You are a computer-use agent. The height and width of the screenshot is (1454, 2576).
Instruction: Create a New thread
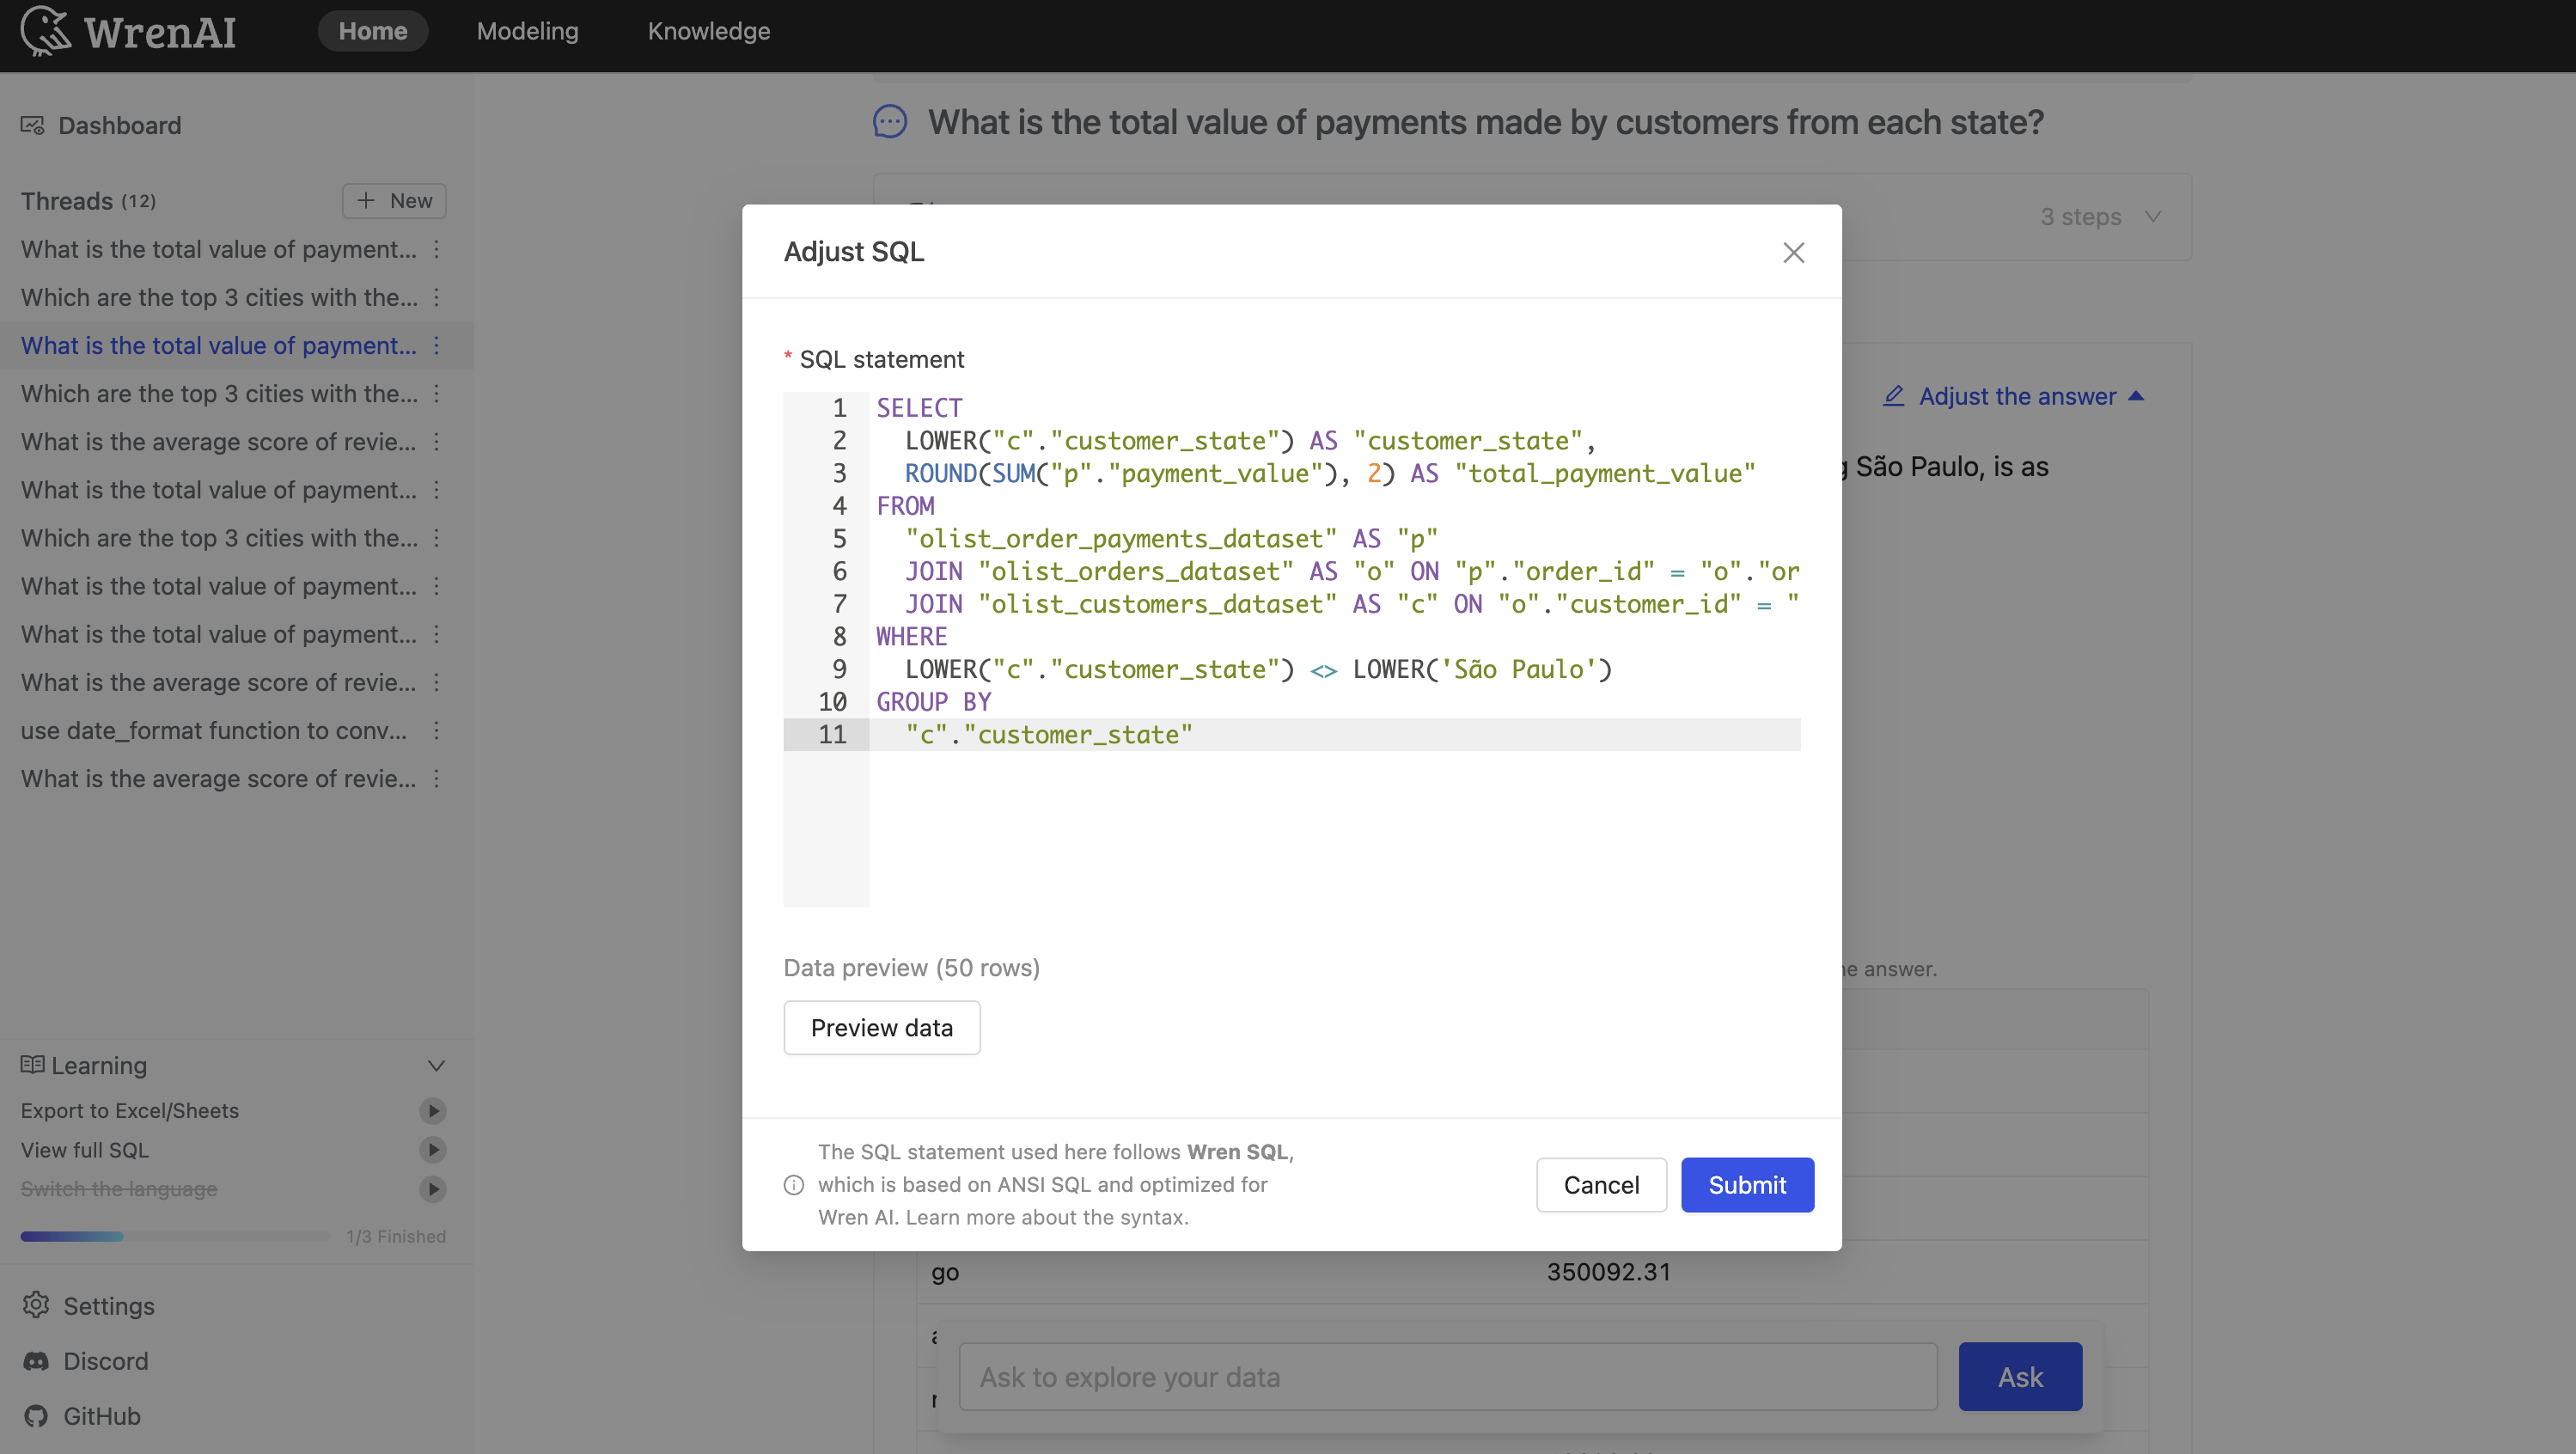394,201
